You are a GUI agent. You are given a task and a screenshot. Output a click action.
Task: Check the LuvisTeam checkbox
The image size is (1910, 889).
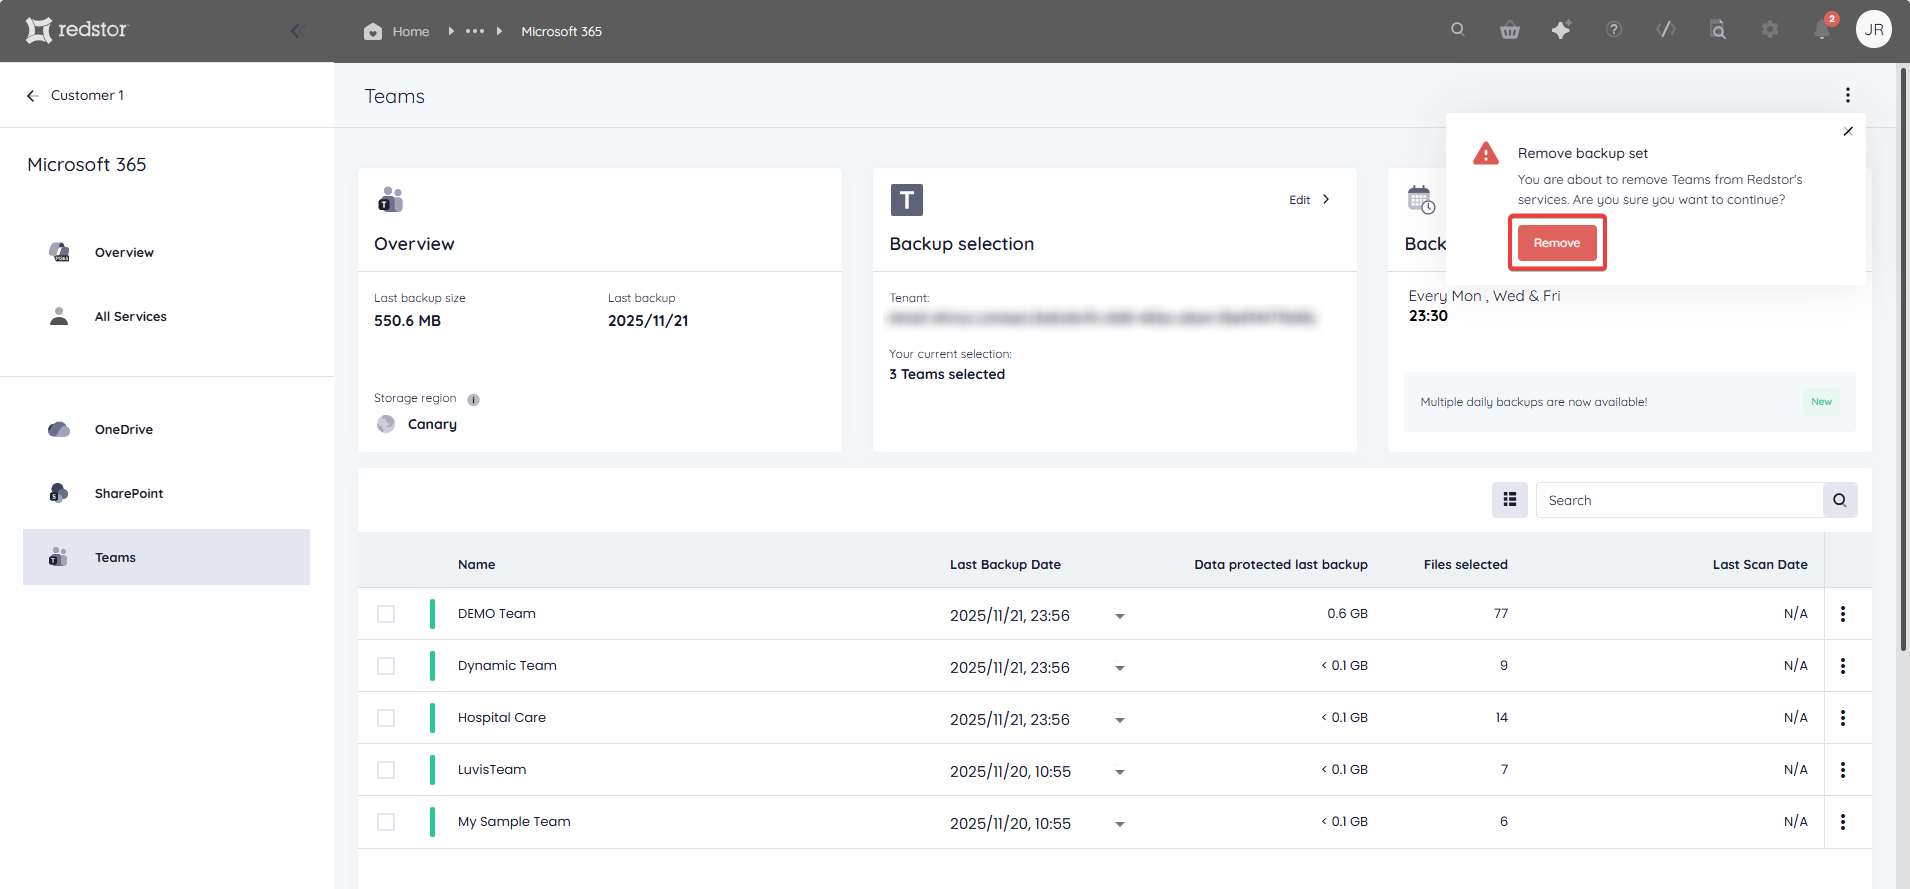386,770
